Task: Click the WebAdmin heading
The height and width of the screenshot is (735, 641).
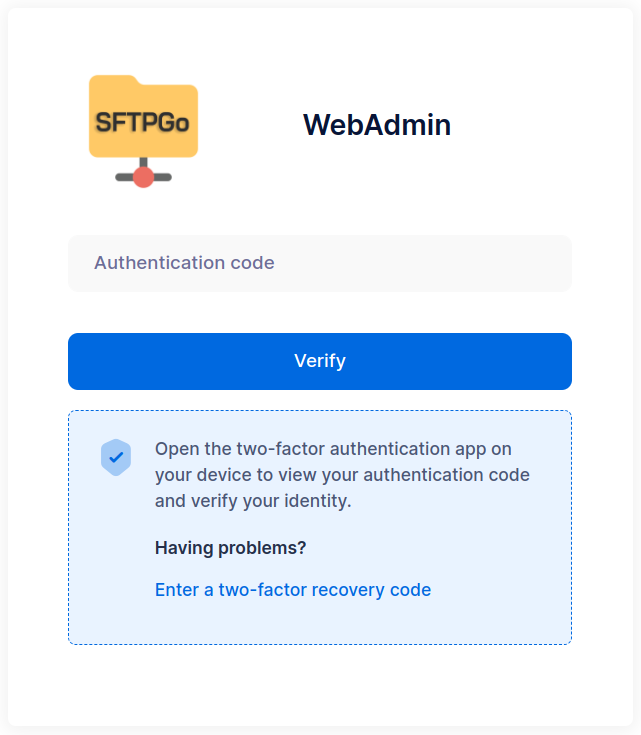Action: coord(377,125)
